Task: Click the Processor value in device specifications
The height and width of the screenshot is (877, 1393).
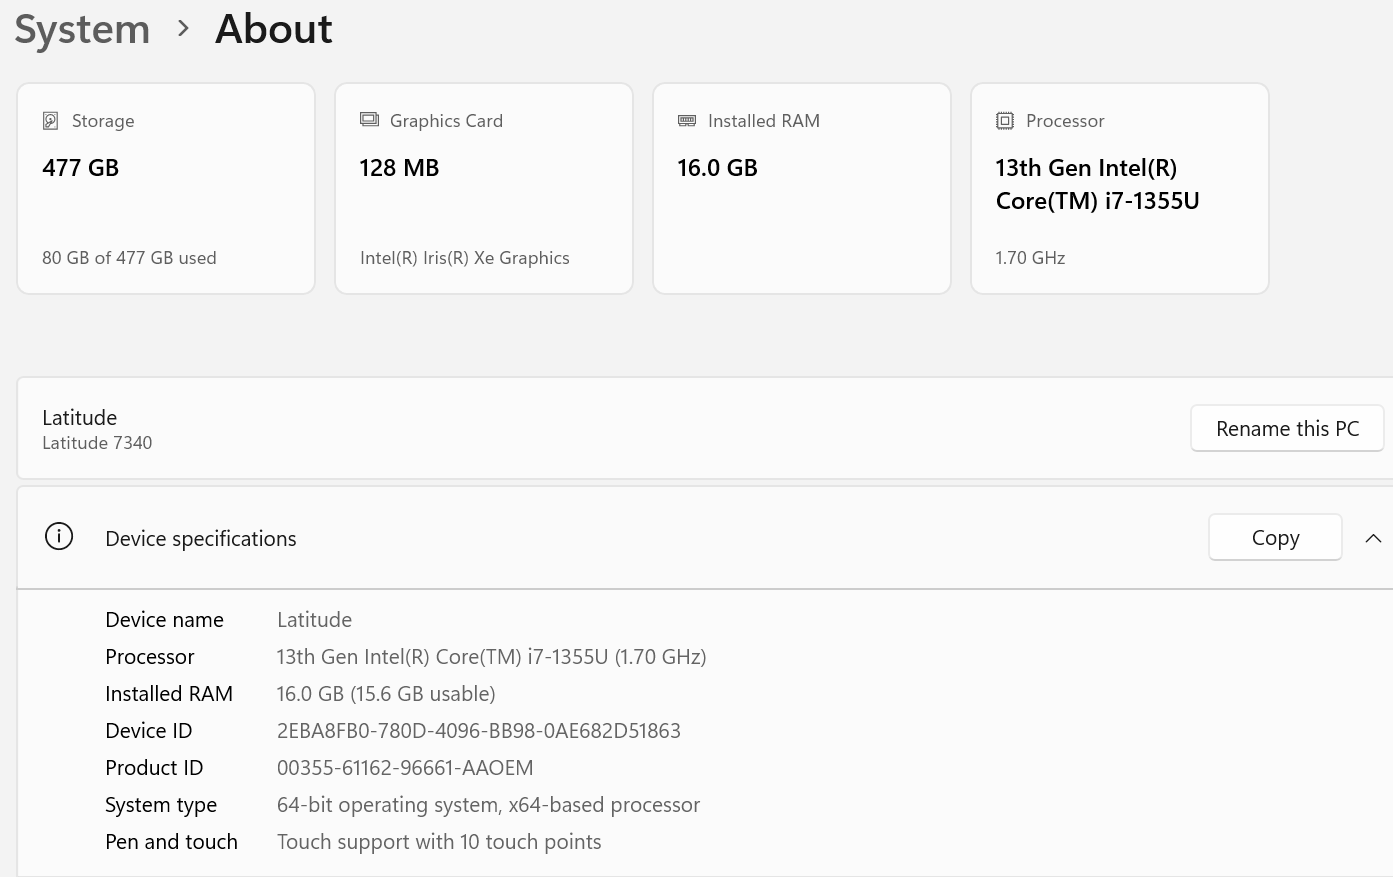Action: click(492, 657)
